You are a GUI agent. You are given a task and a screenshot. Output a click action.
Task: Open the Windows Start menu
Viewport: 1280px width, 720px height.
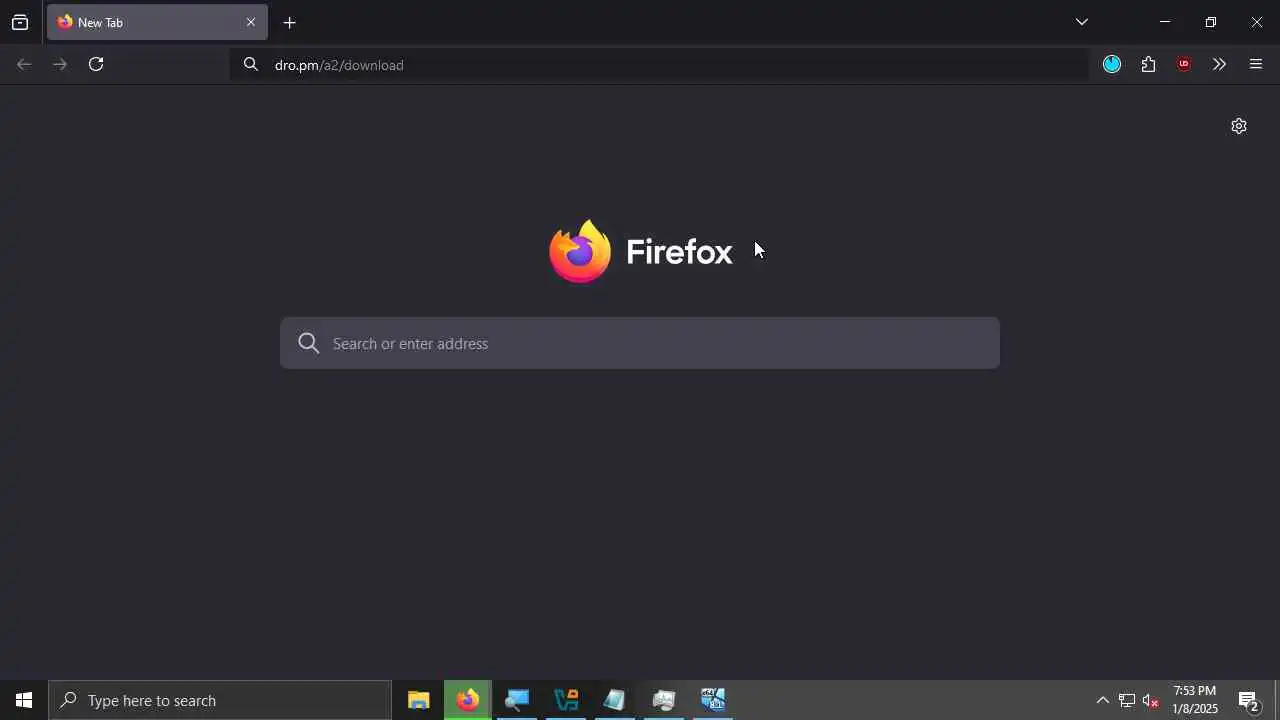[24, 700]
